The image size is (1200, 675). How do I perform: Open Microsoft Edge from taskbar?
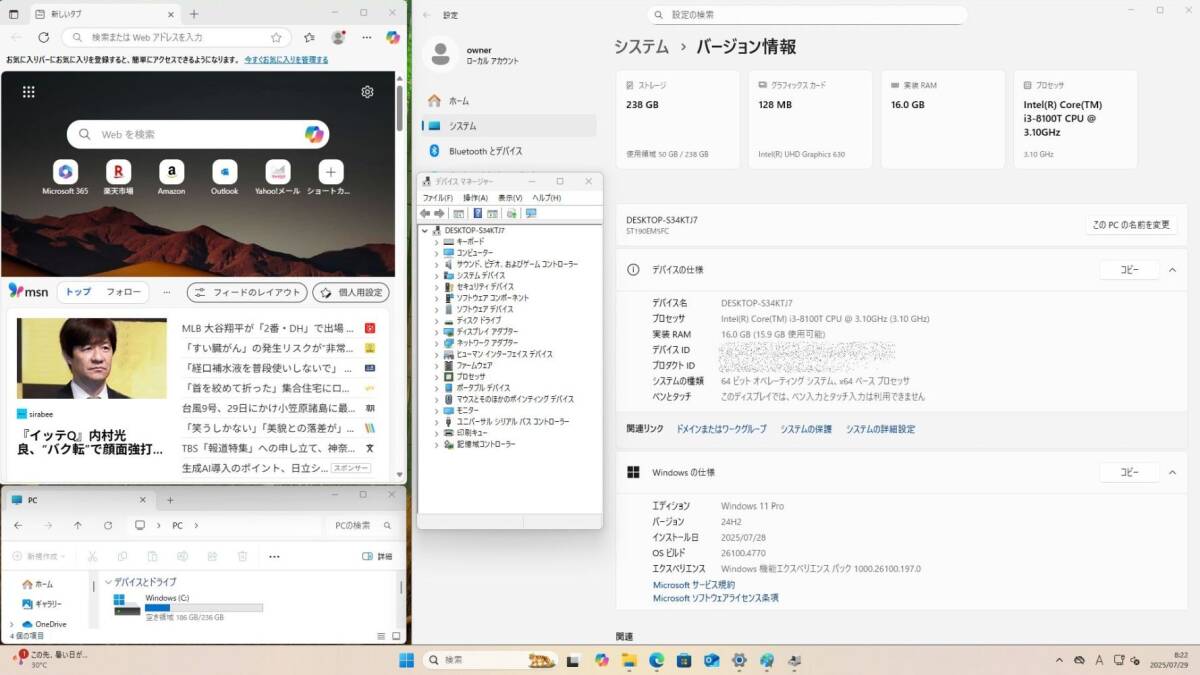point(657,660)
